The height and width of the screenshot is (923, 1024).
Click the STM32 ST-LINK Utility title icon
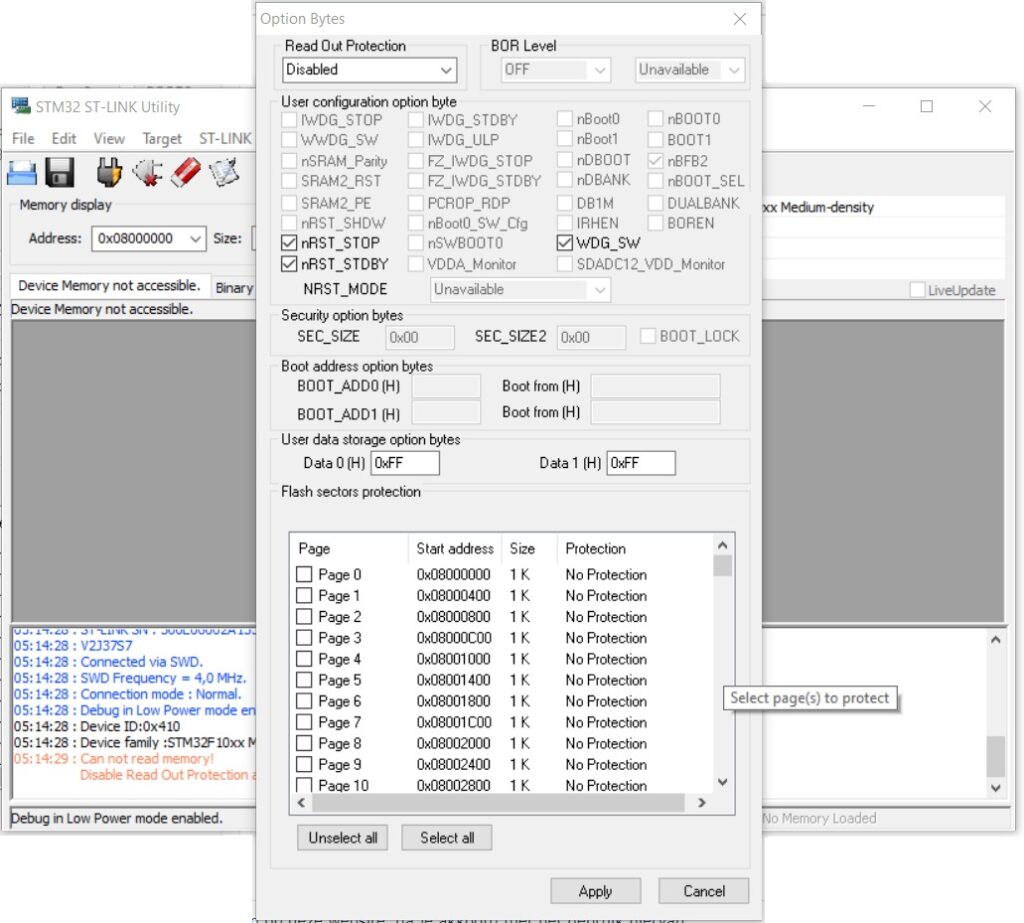point(21,106)
